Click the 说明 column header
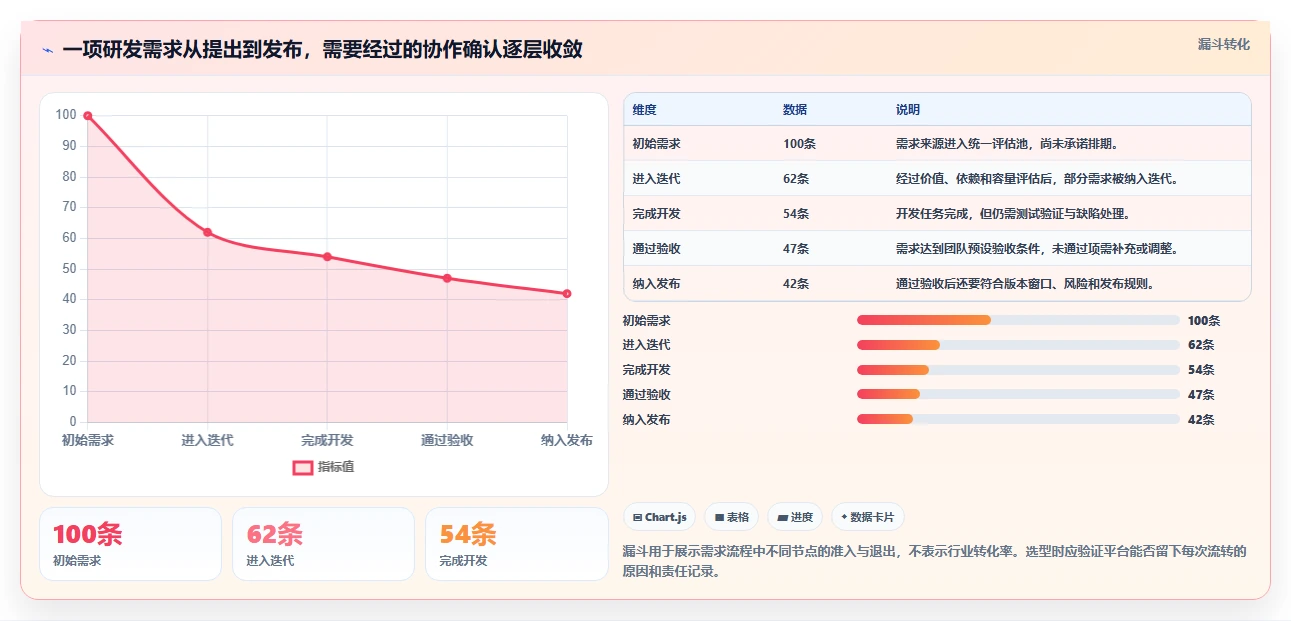 tap(908, 110)
